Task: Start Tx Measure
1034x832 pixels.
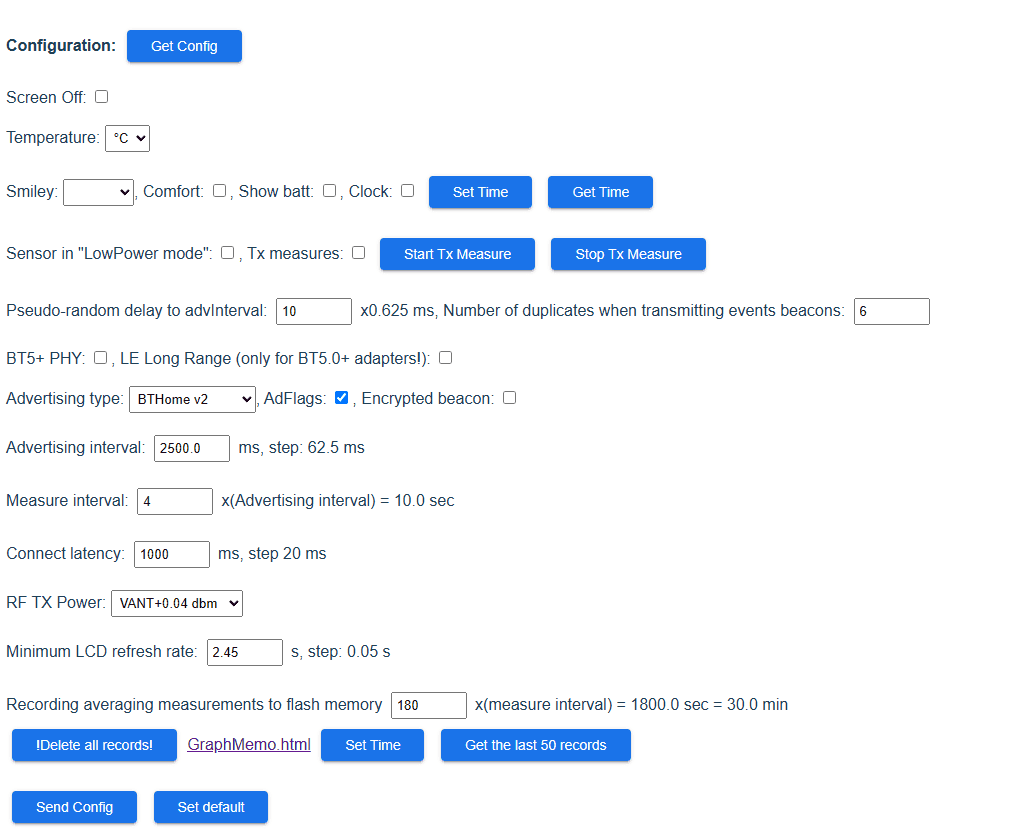Action: point(457,254)
